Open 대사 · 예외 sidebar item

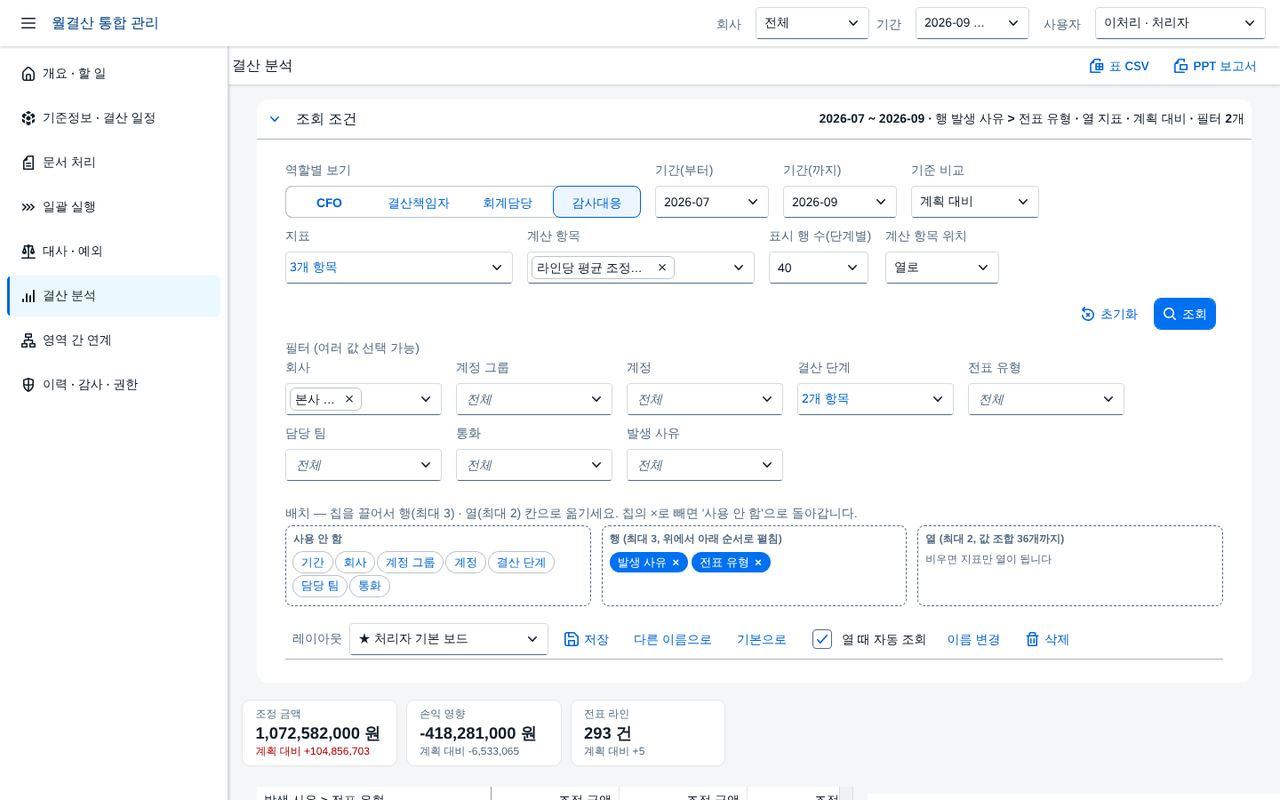(x=114, y=251)
